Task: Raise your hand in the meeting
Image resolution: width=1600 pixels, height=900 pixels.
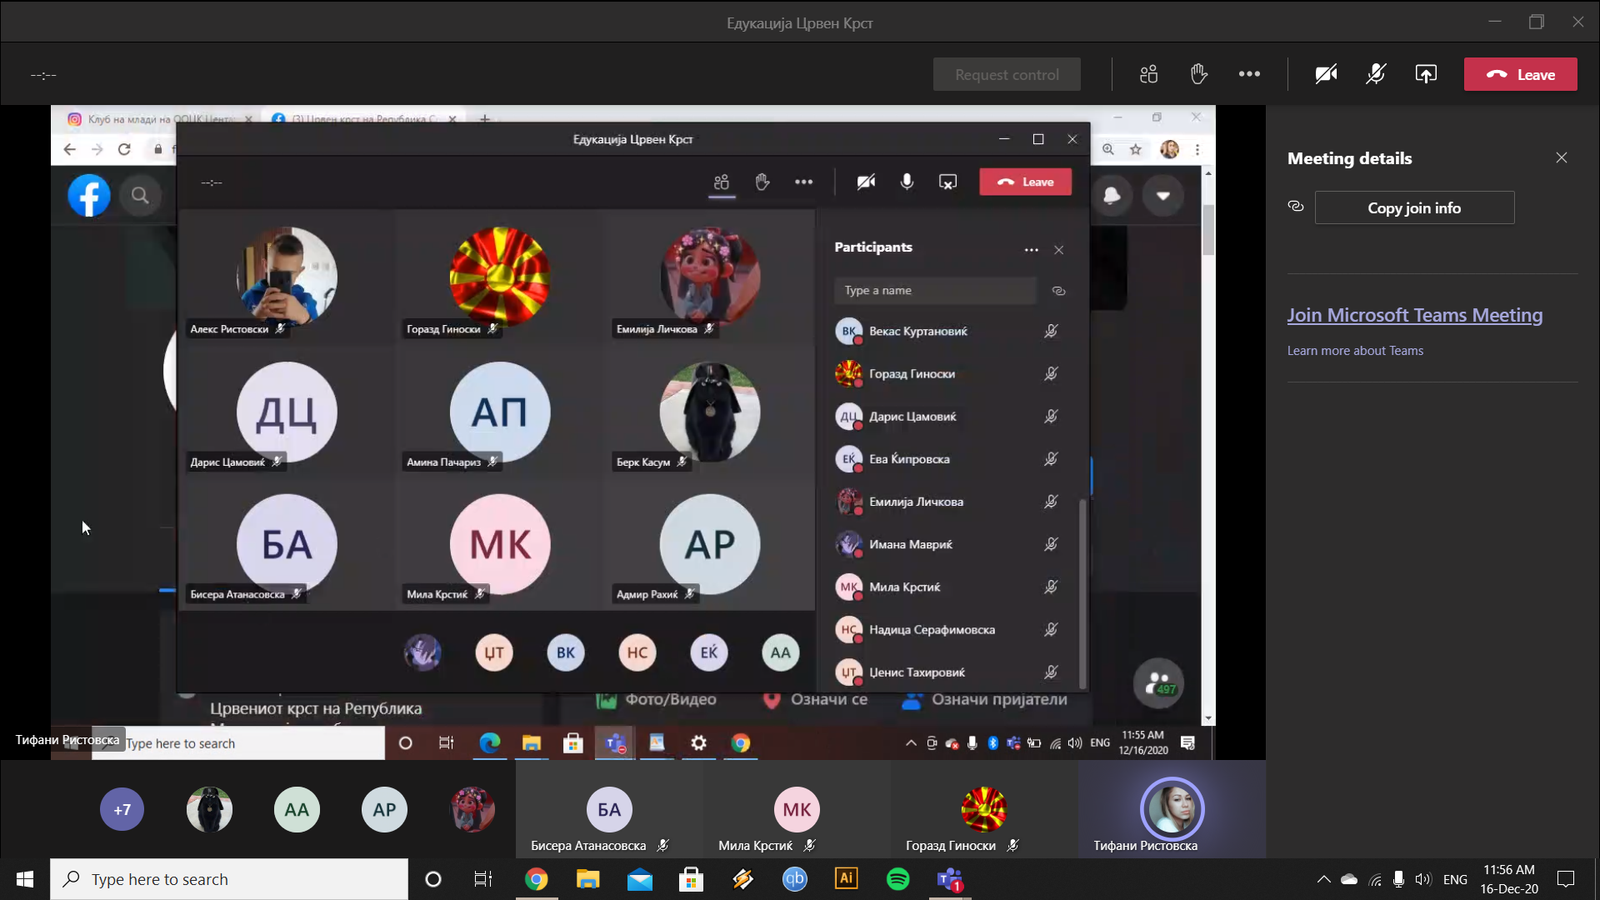Action: (x=1198, y=74)
